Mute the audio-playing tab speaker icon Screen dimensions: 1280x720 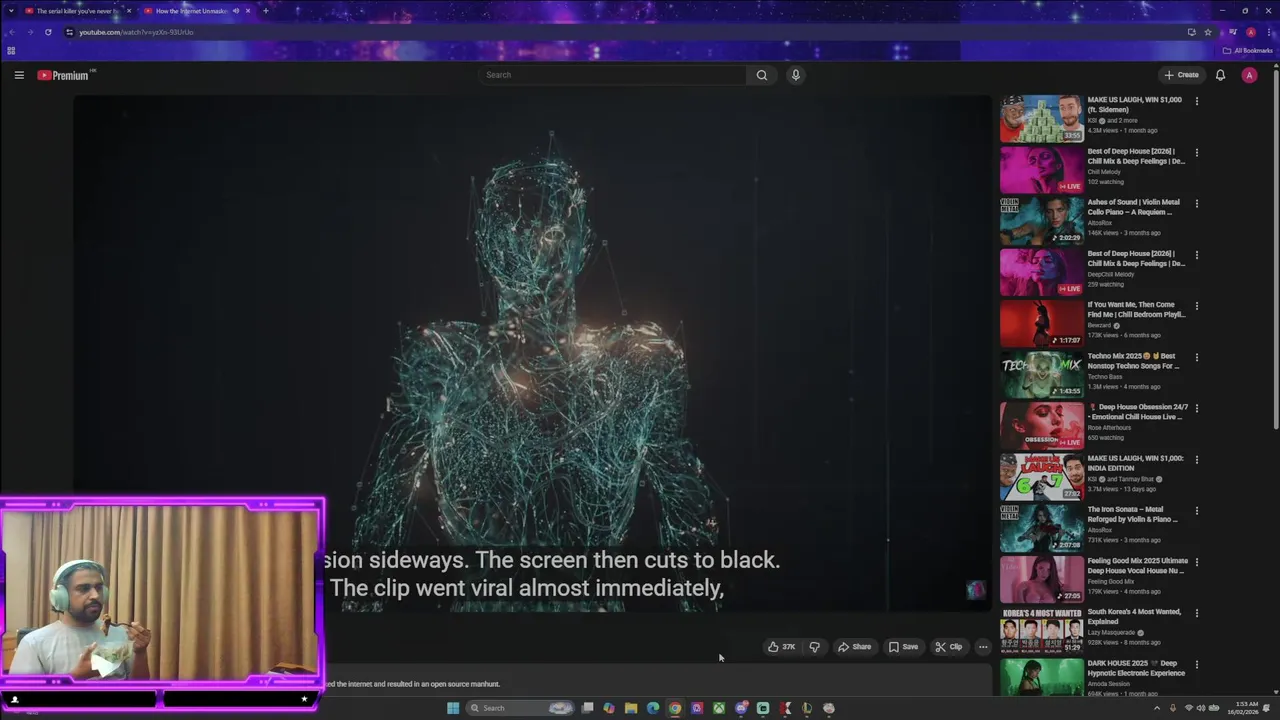coord(236,11)
